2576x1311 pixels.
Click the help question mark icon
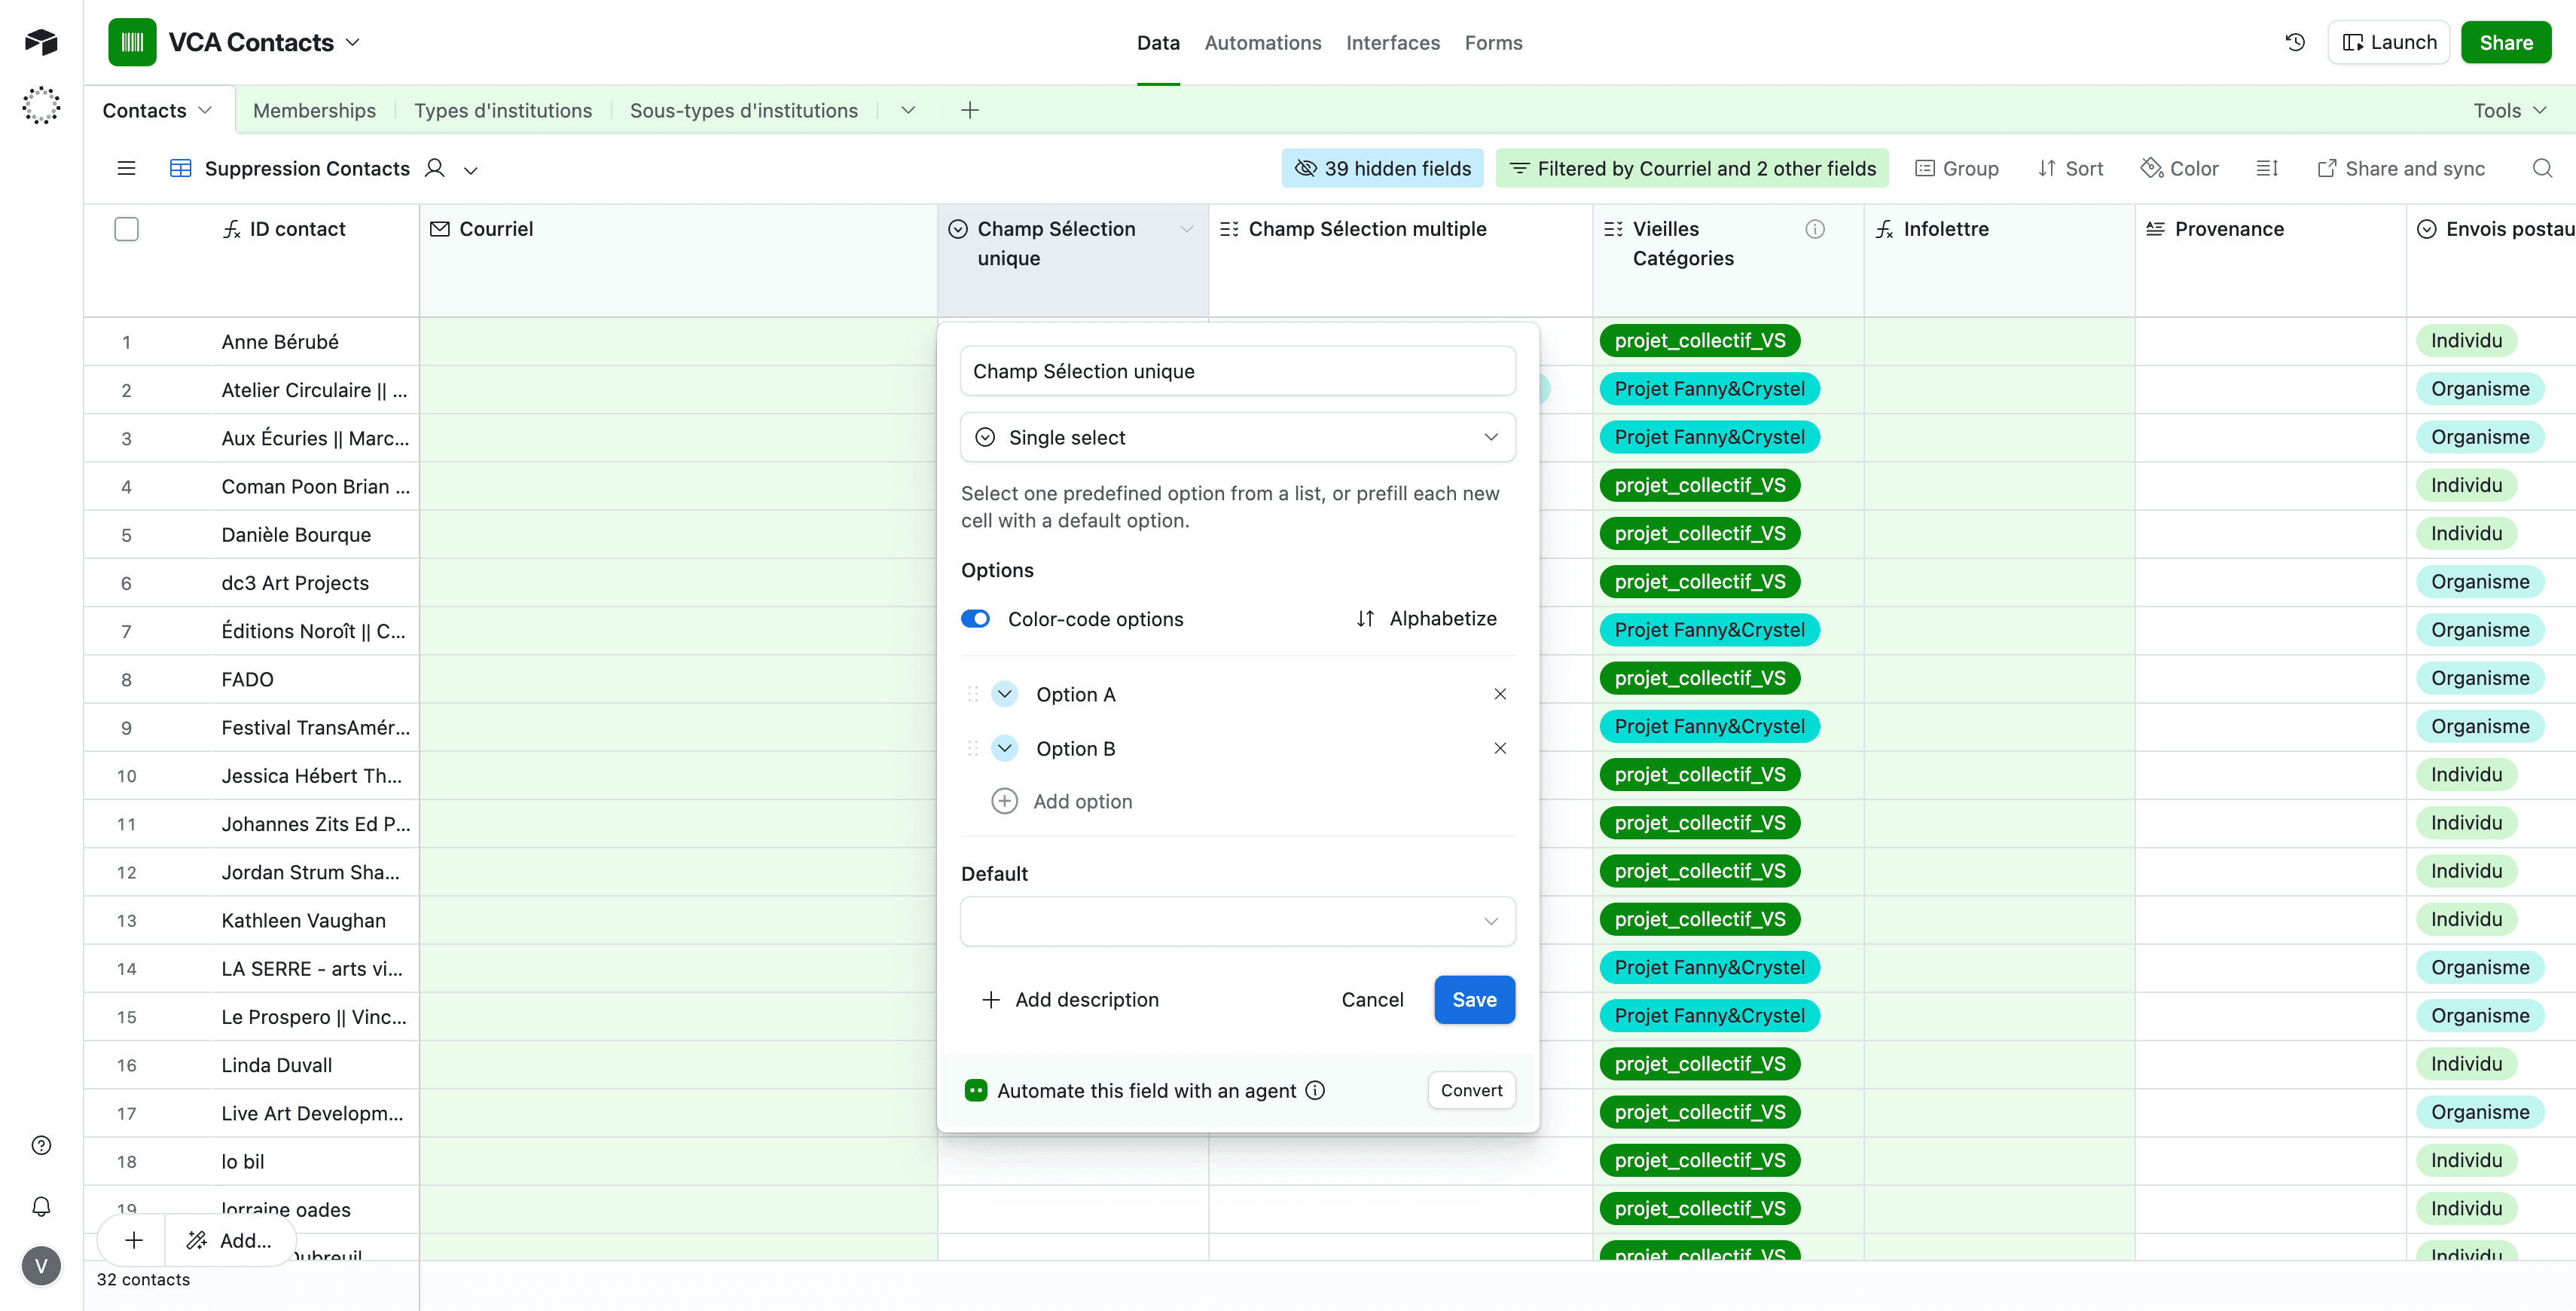(41, 1145)
